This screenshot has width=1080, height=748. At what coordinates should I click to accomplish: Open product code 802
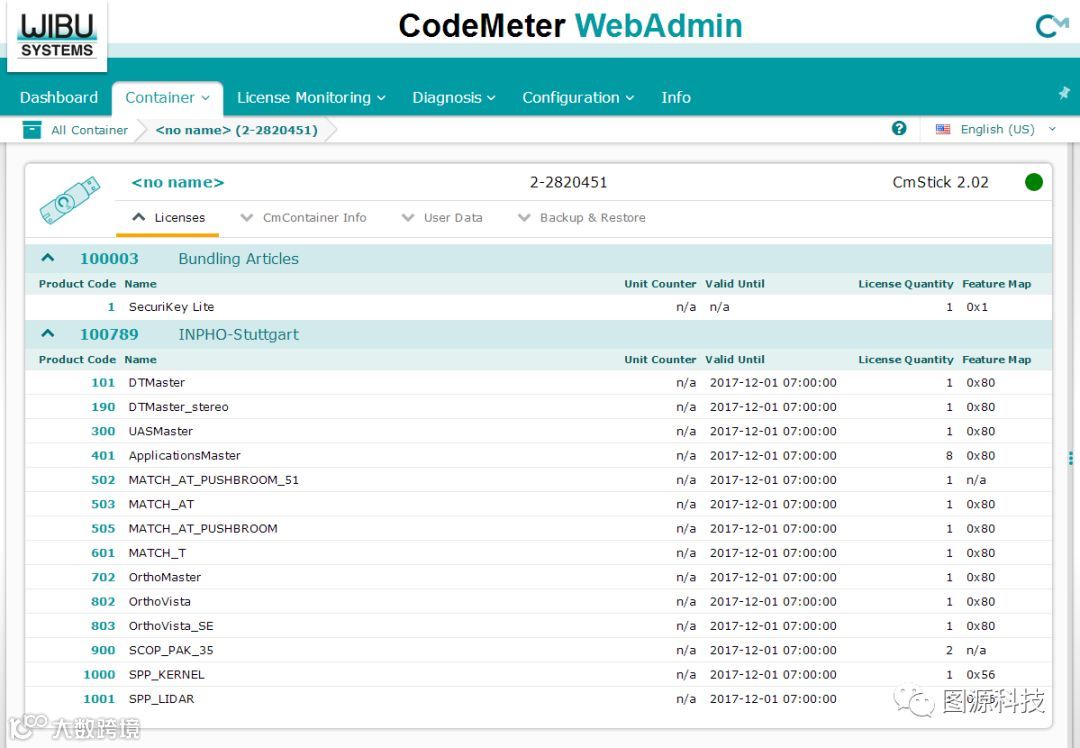click(103, 601)
